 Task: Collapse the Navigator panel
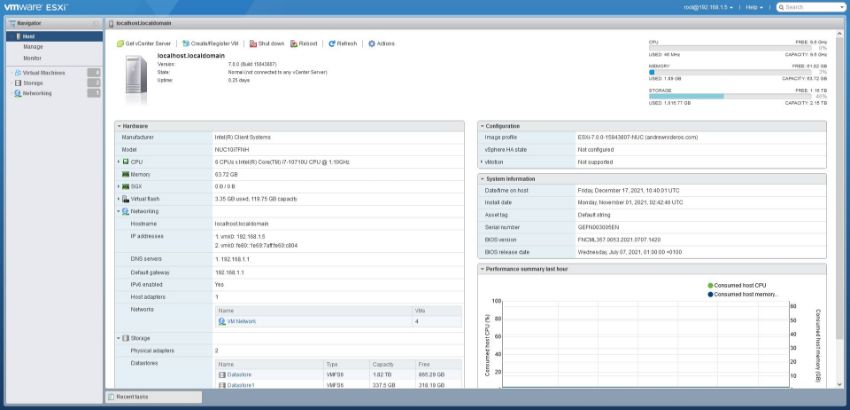[x=96, y=23]
